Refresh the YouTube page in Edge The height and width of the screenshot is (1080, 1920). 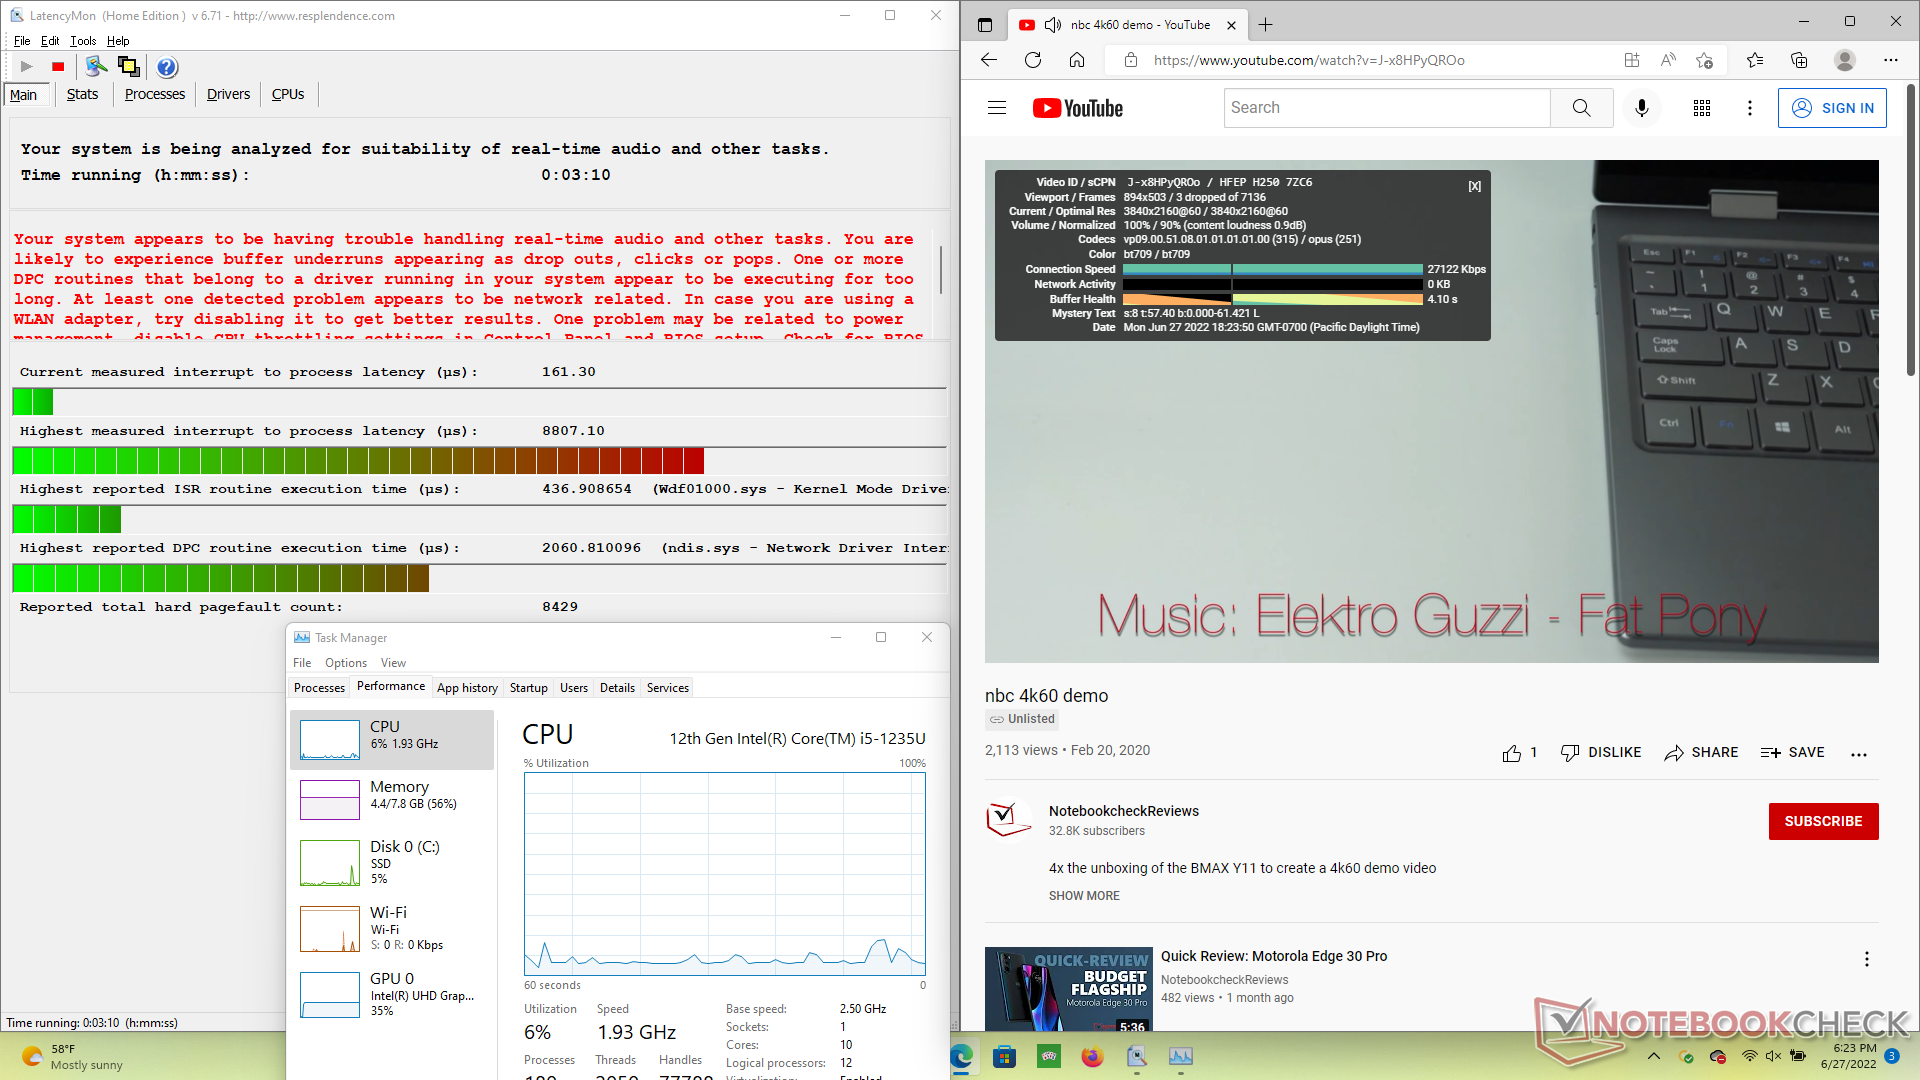click(1033, 60)
